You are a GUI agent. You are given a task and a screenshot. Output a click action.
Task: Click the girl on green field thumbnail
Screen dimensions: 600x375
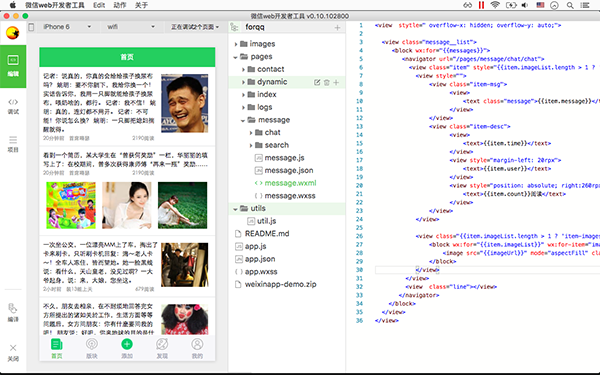click(183, 205)
